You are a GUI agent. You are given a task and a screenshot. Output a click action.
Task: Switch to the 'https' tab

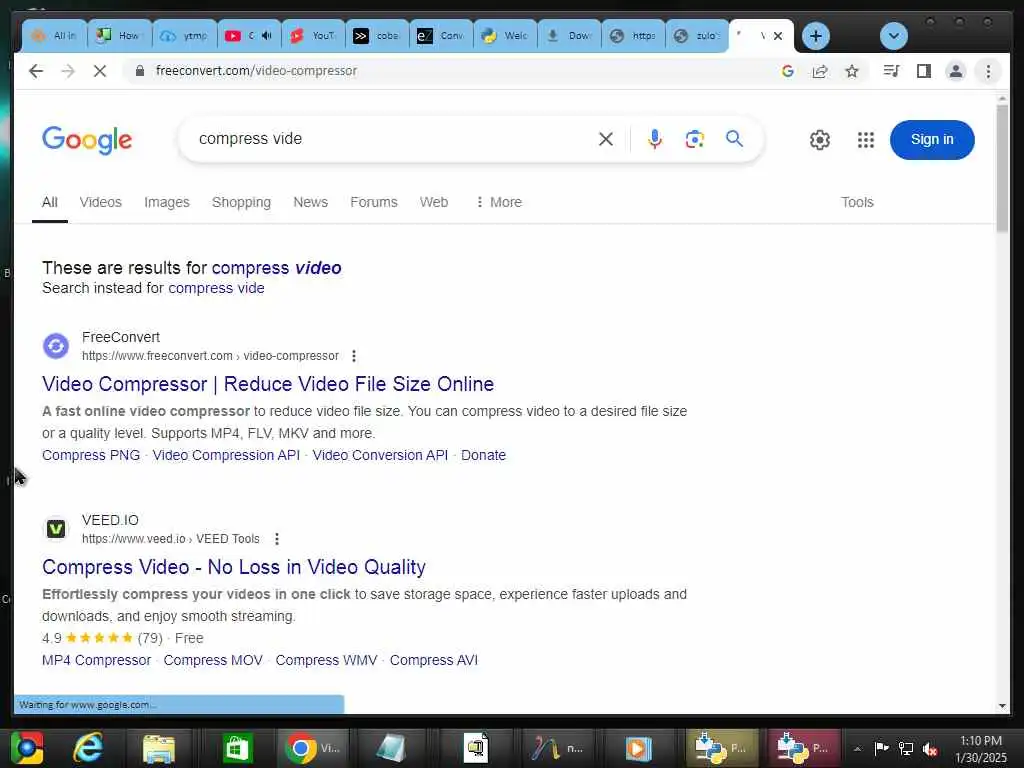click(x=633, y=36)
